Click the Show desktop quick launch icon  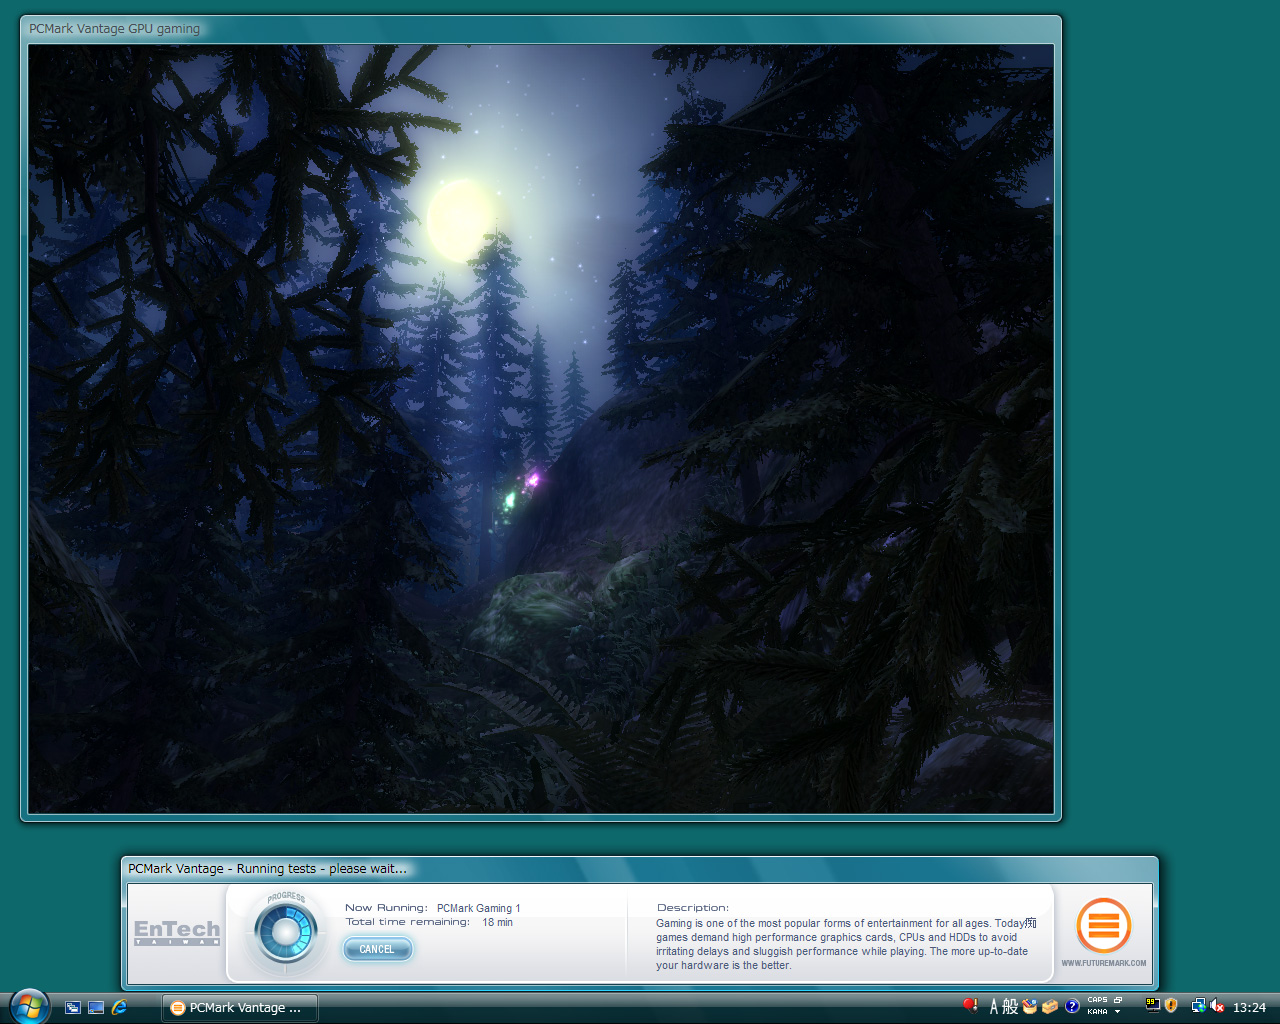coord(96,1008)
